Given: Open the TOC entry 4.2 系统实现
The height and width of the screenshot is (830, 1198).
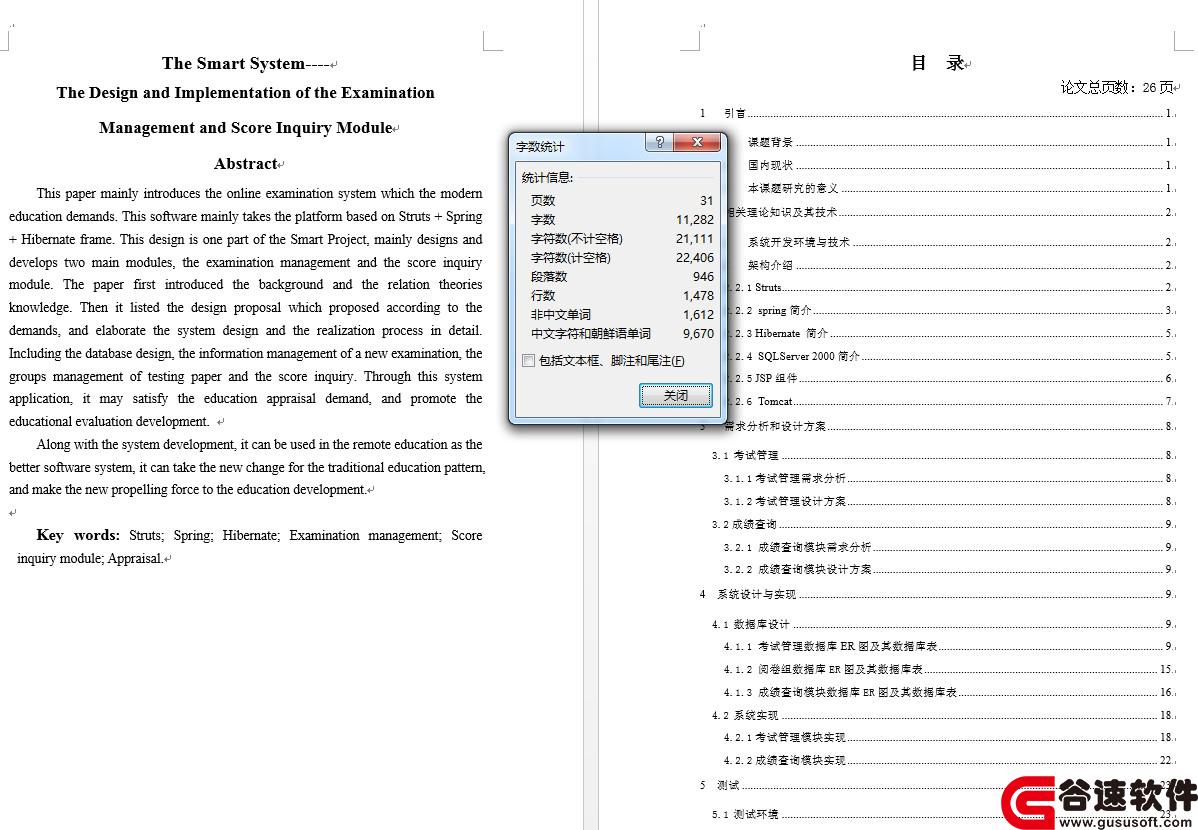Looking at the screenshot, I should pos(944,715).
